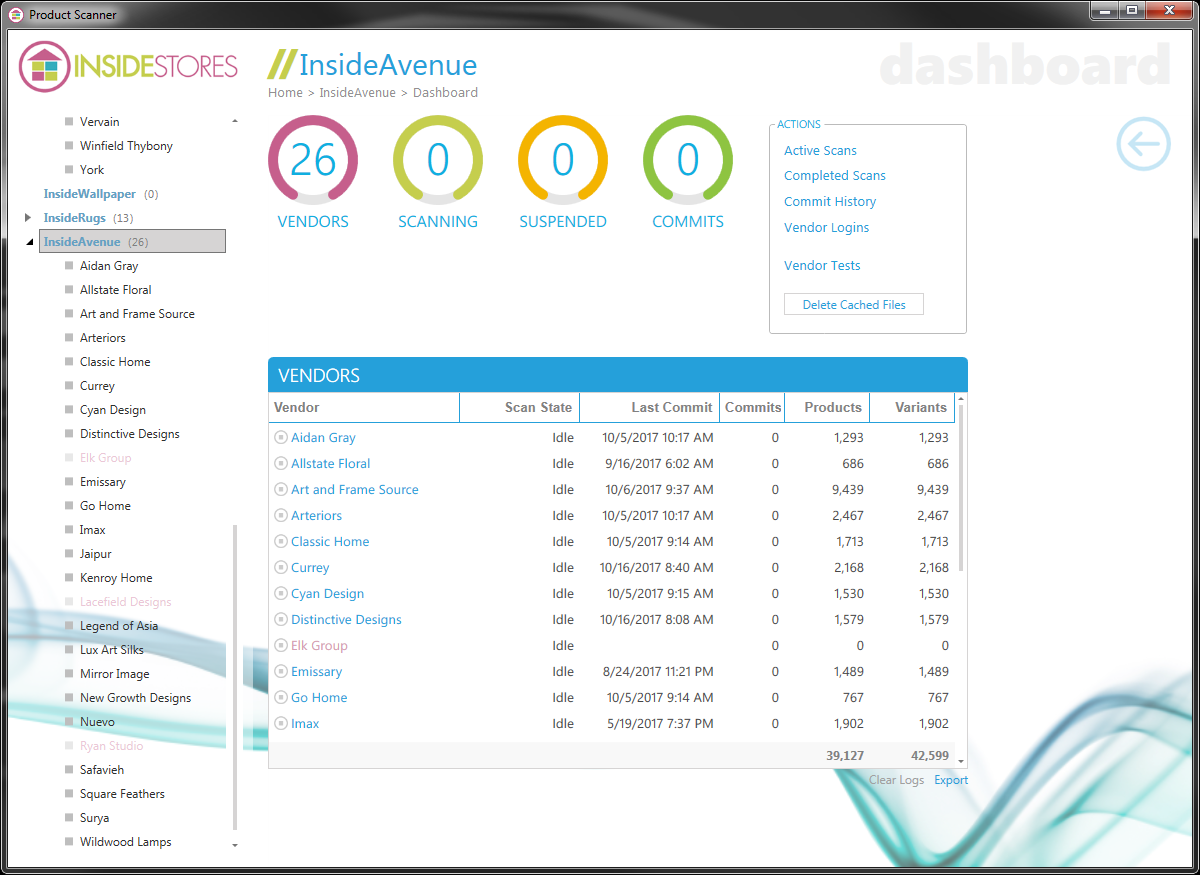Open the Active Scans link

pos(820,151)
